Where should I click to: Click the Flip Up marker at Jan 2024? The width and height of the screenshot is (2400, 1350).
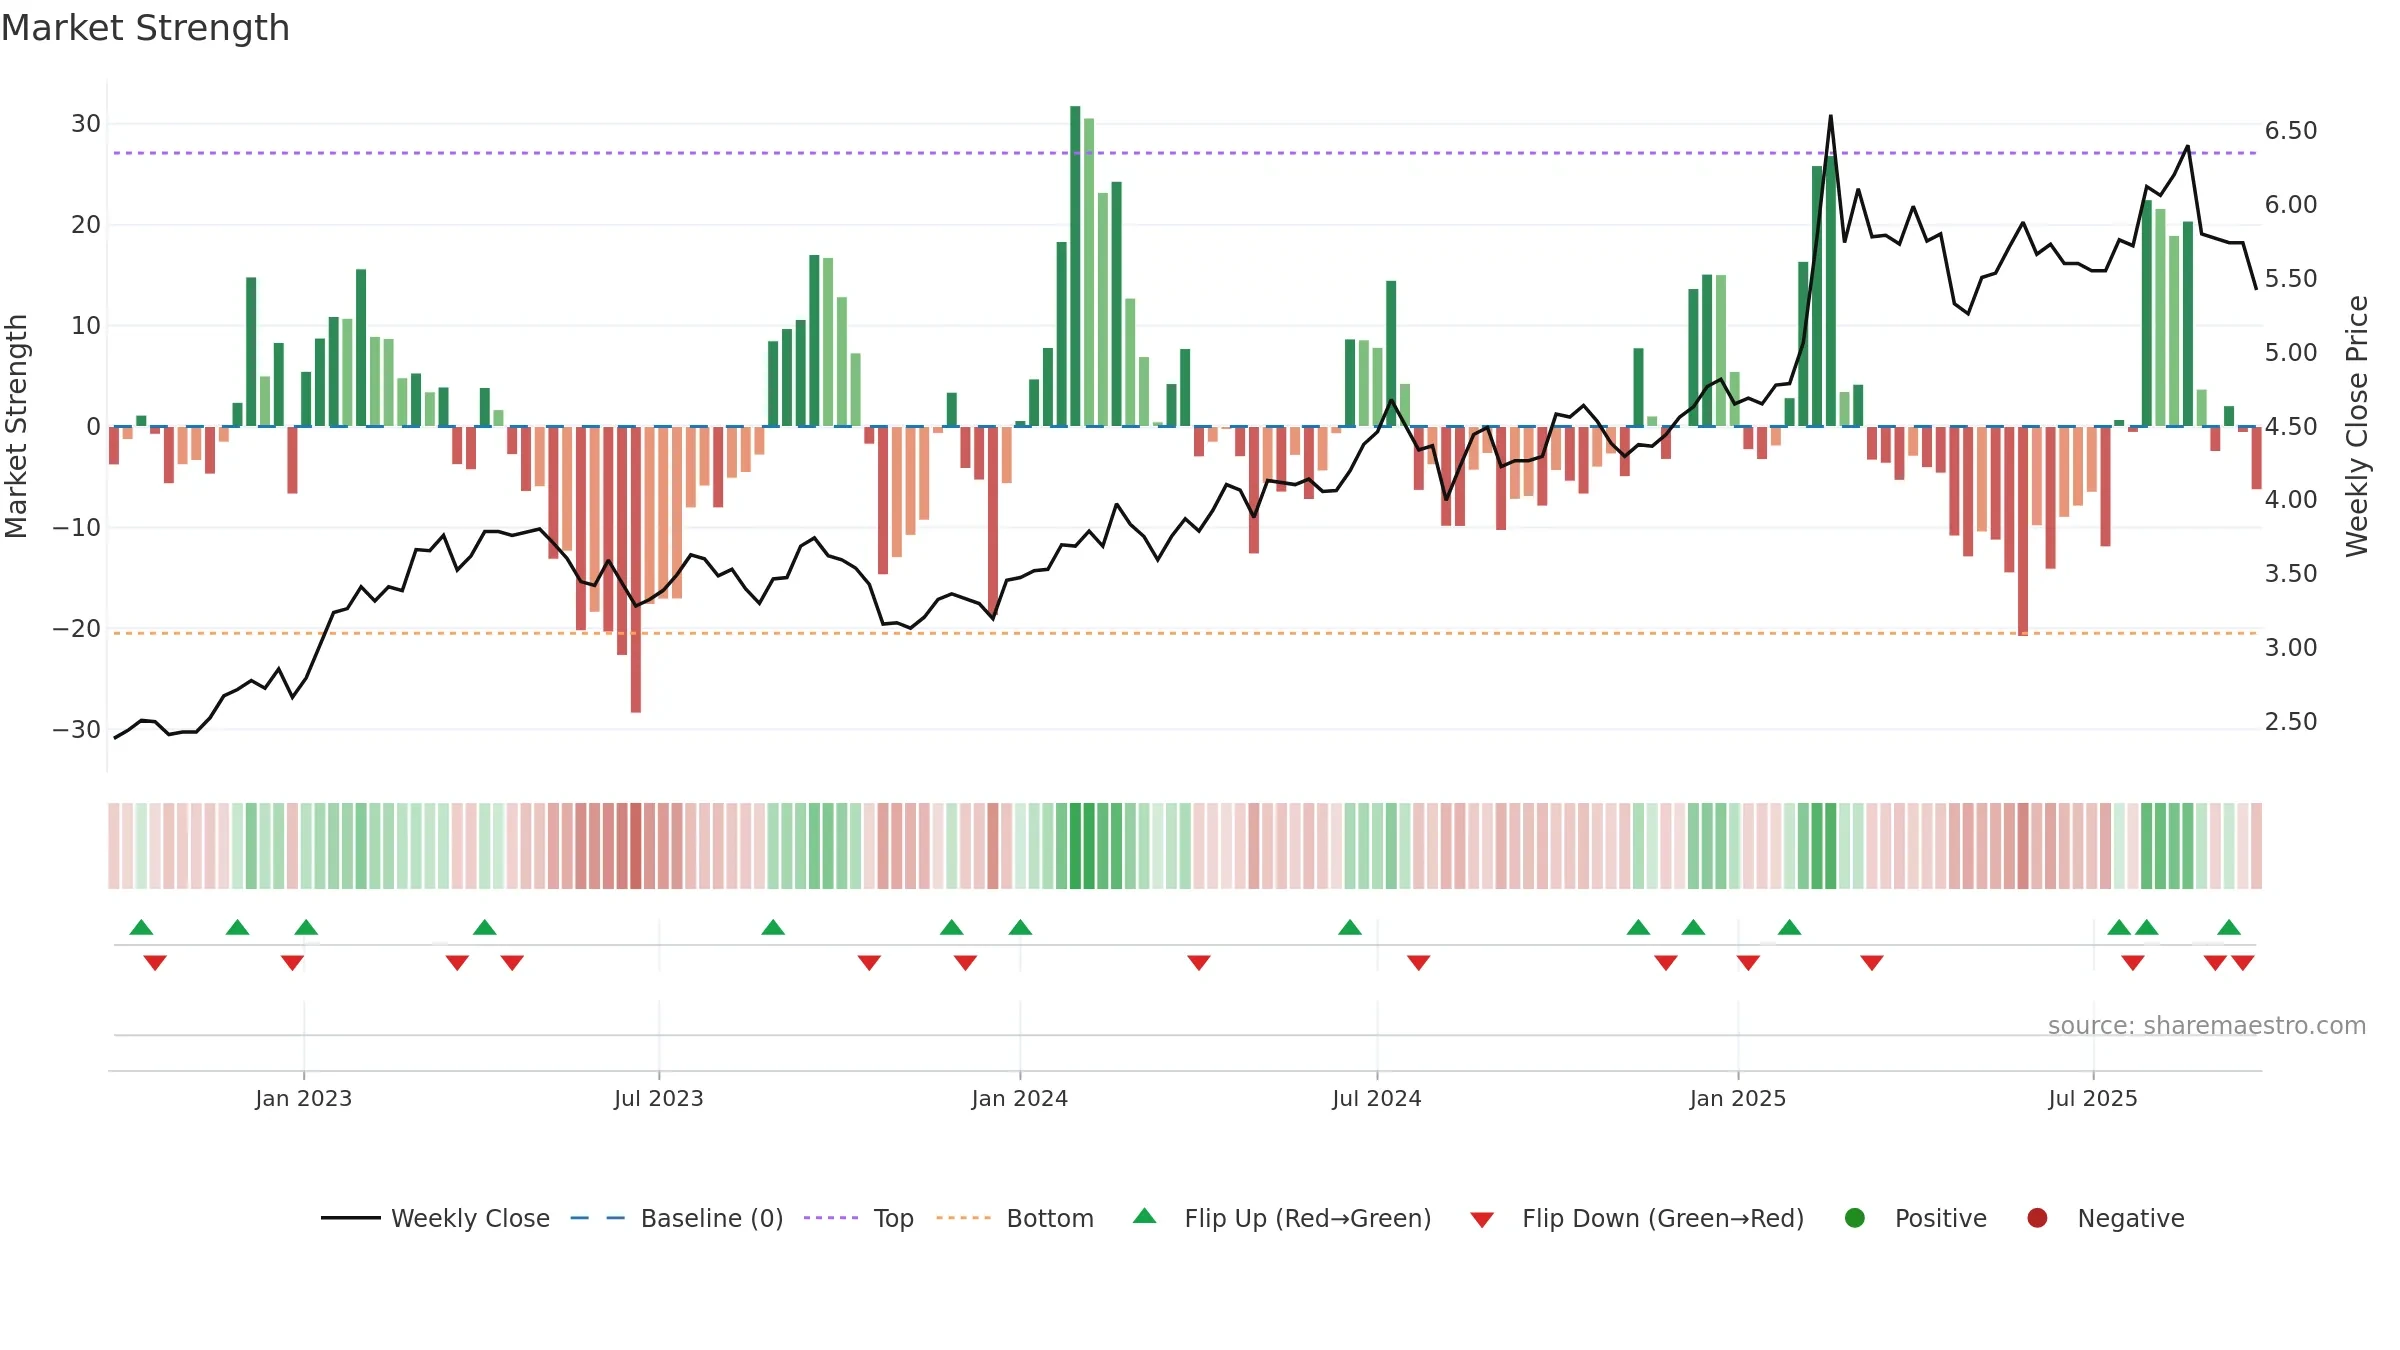pos(1020,927)
